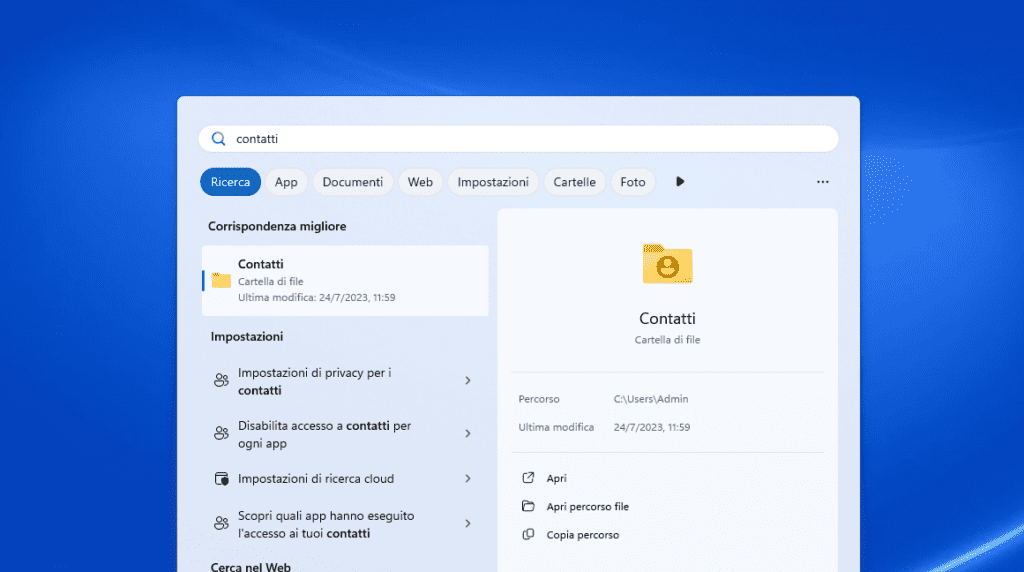Expand chevron for 'Scopri quali app hanno eseguito'
The width and height of the screenshot is (1024, 572).
point(468,523)
